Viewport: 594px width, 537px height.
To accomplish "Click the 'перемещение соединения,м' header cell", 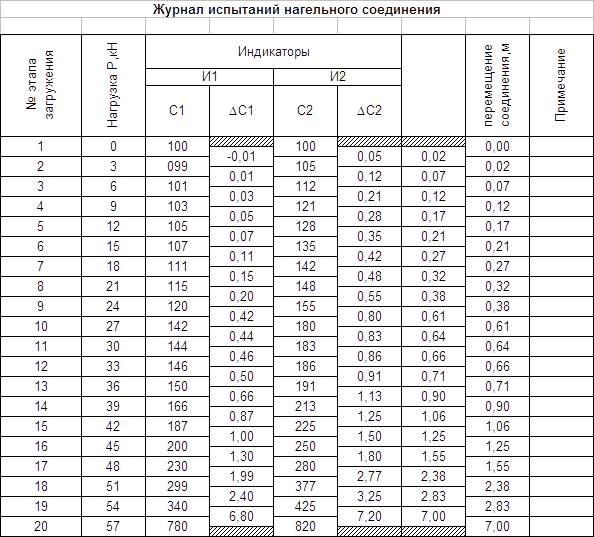I will pos(497,86).
